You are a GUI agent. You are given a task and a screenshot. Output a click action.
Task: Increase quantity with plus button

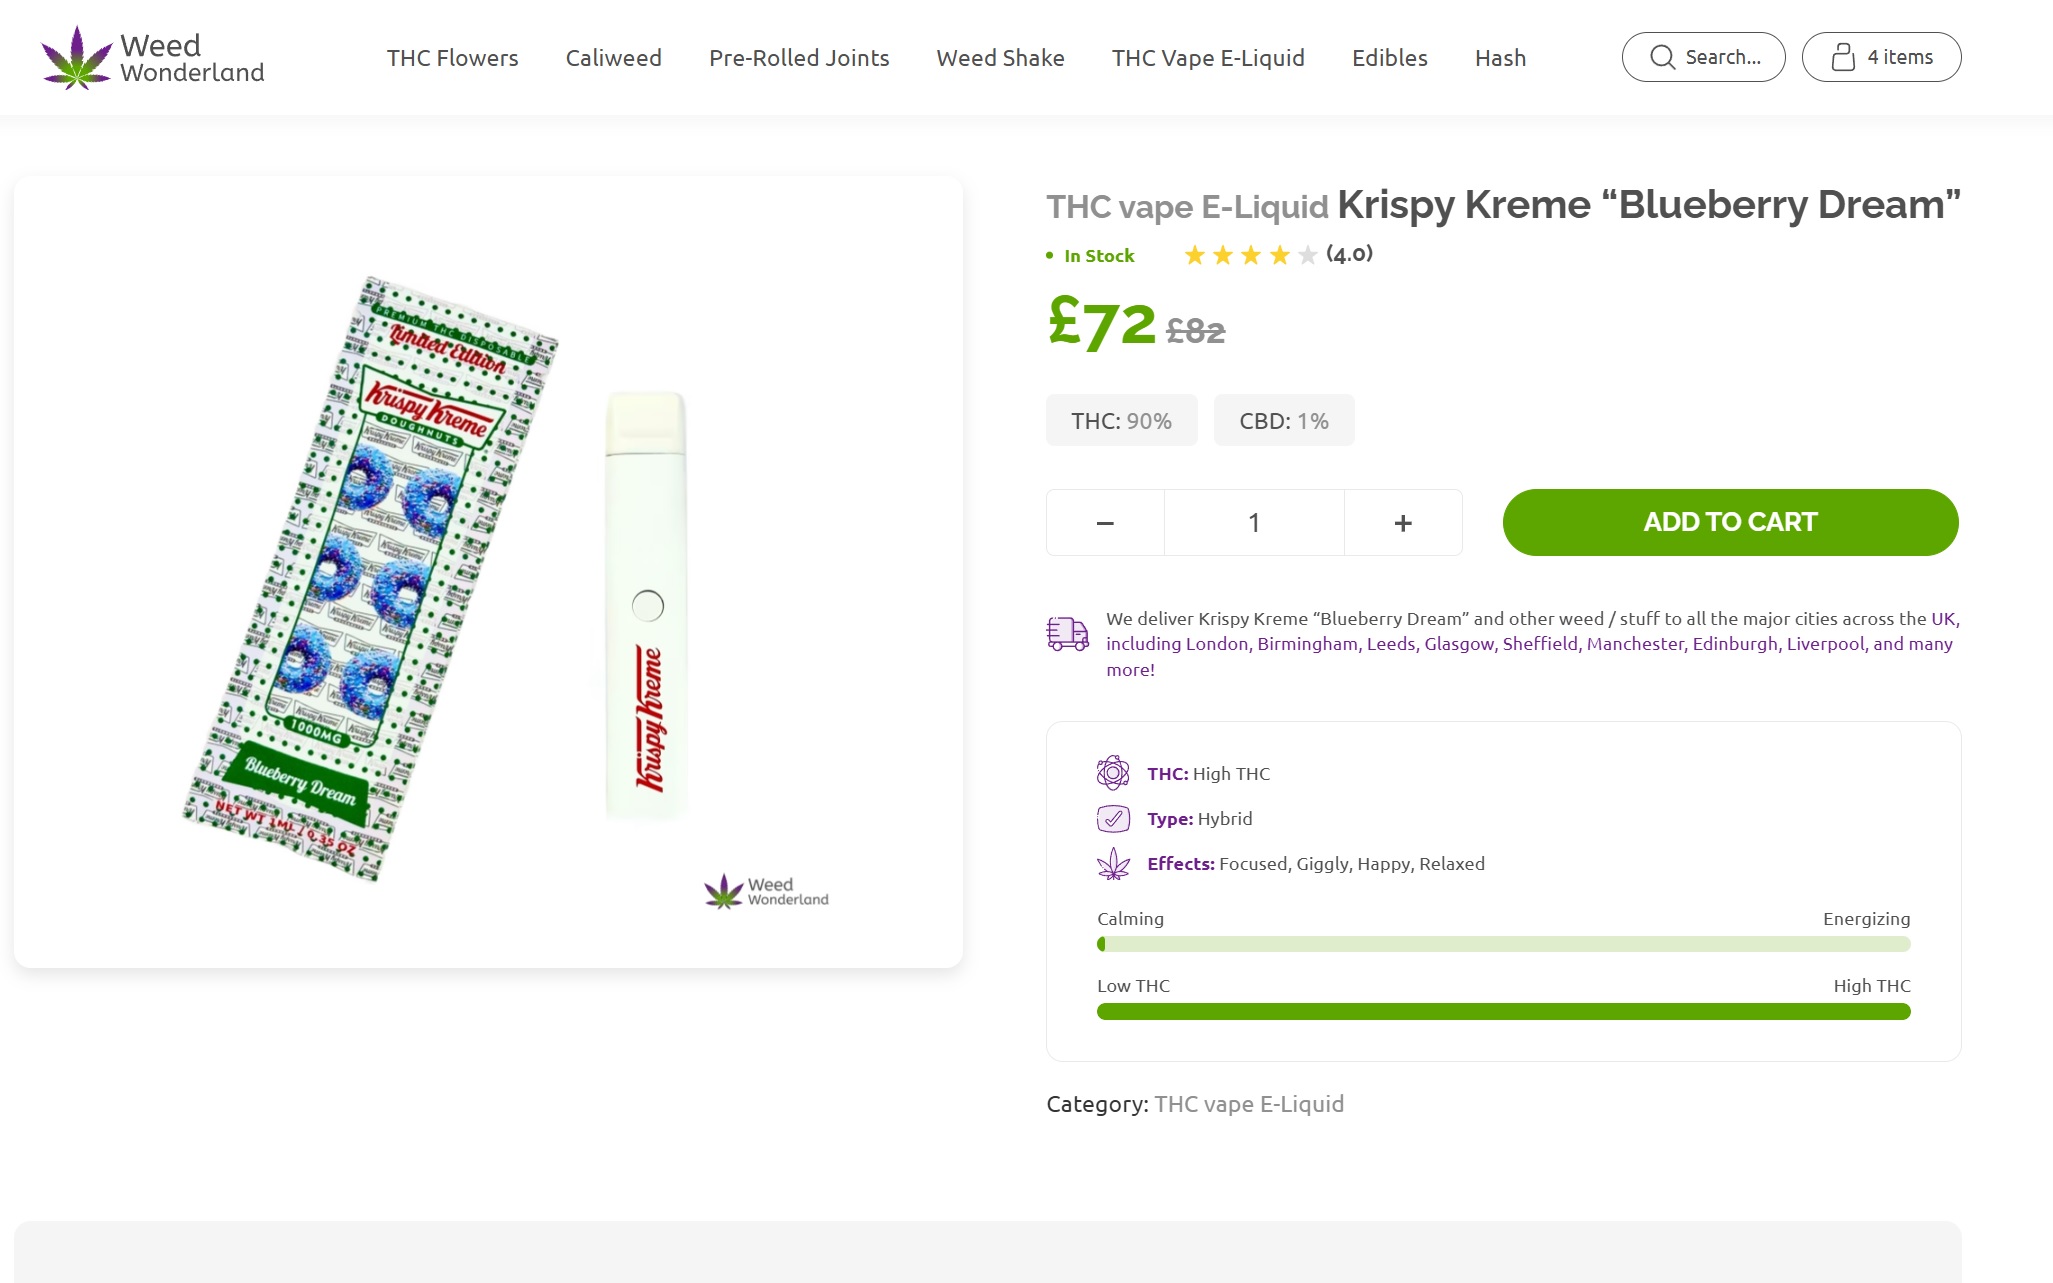[1403, 523]
